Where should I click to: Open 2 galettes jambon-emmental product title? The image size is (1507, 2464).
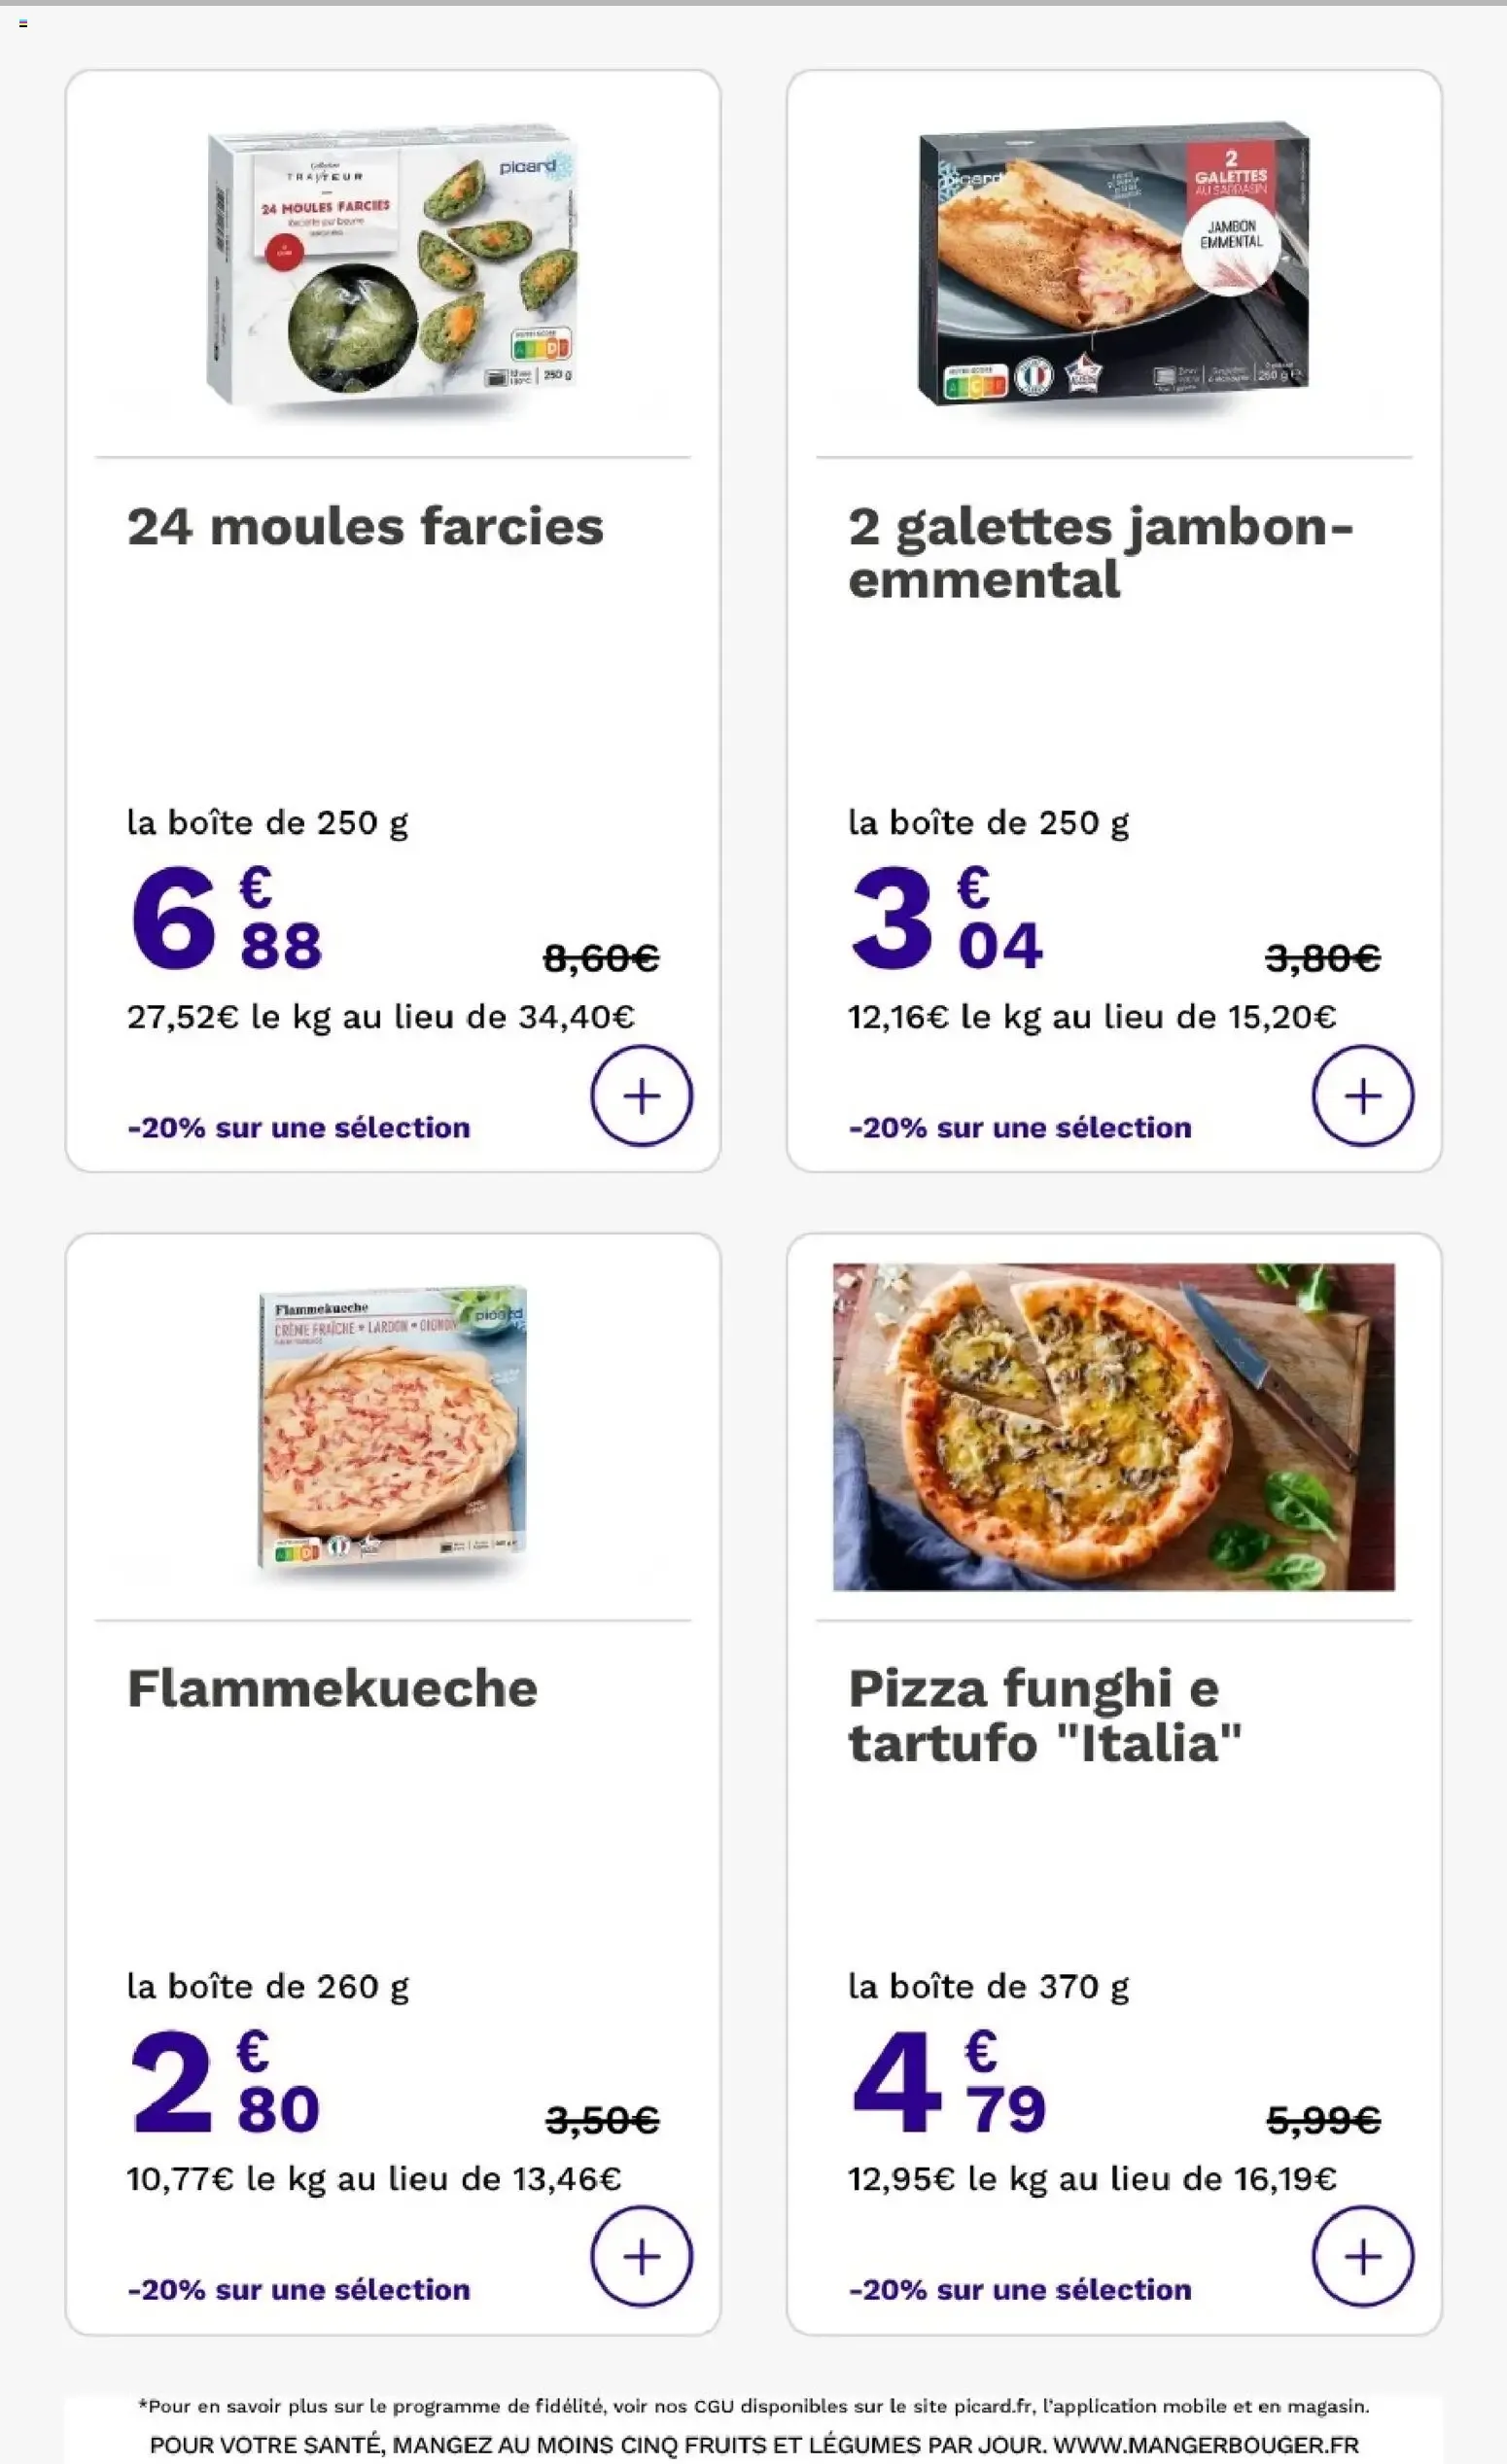pyautogui.click(x=1100, y=553)
